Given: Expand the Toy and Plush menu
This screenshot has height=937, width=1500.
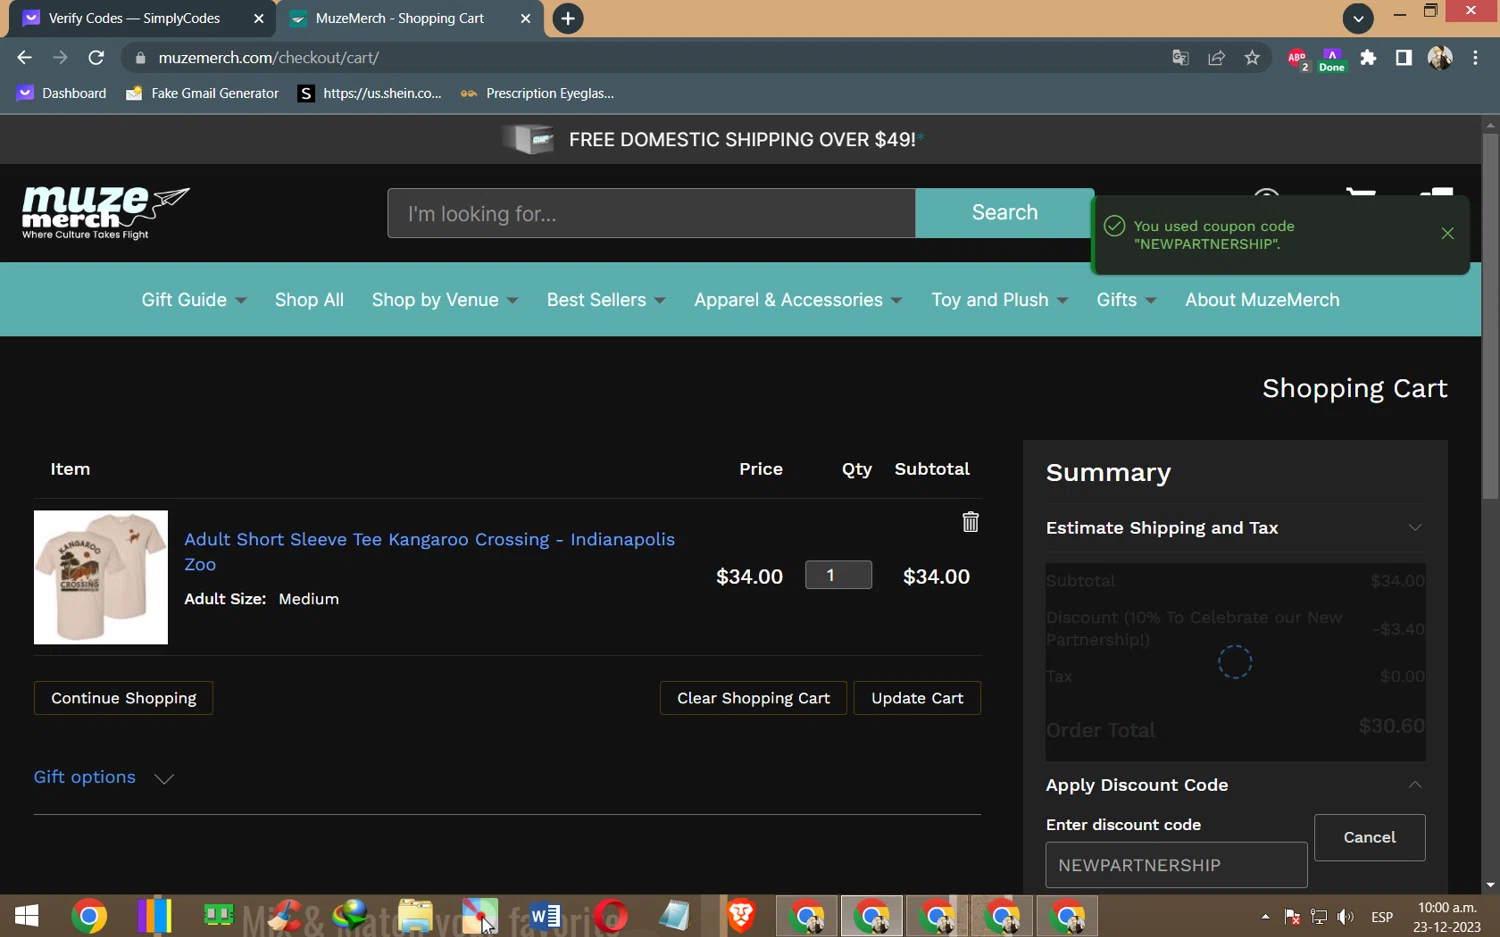Looking at the screenshot, I should pos(999,300).
